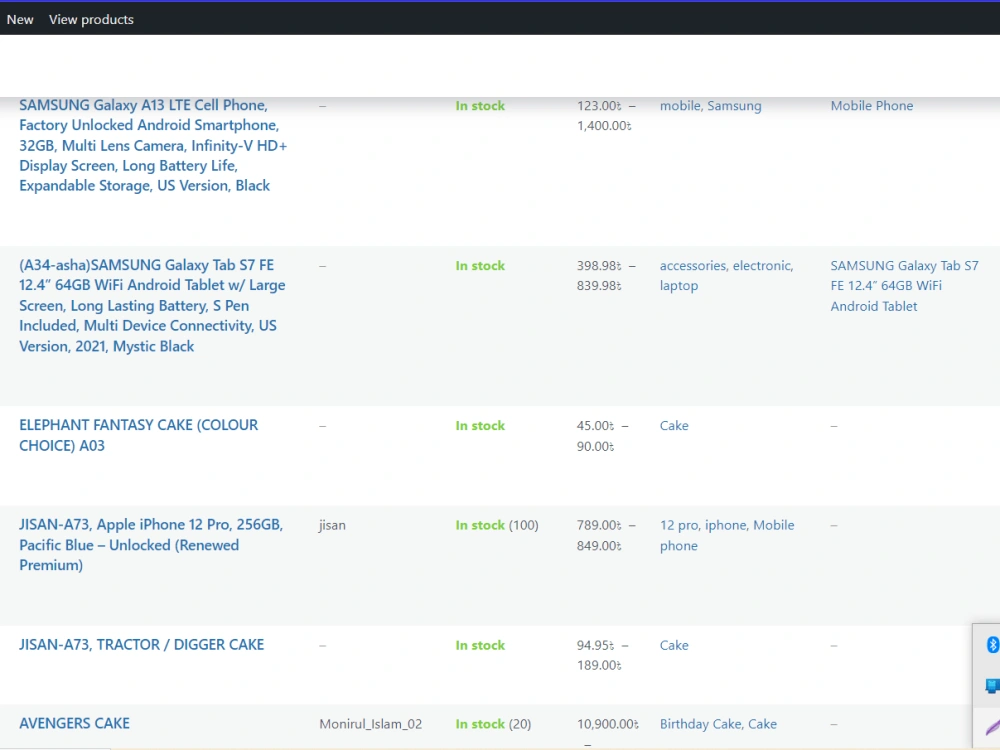
Task: Click In stock (20) in AVENGERS CAKE row
Action: click(493, 724)
